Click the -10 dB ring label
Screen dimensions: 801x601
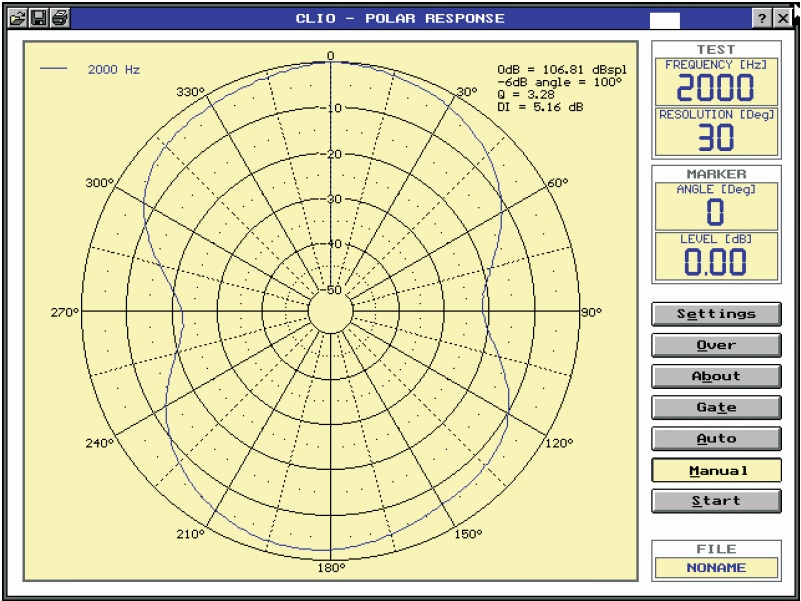pyautogui.click(x=331, y=108)
